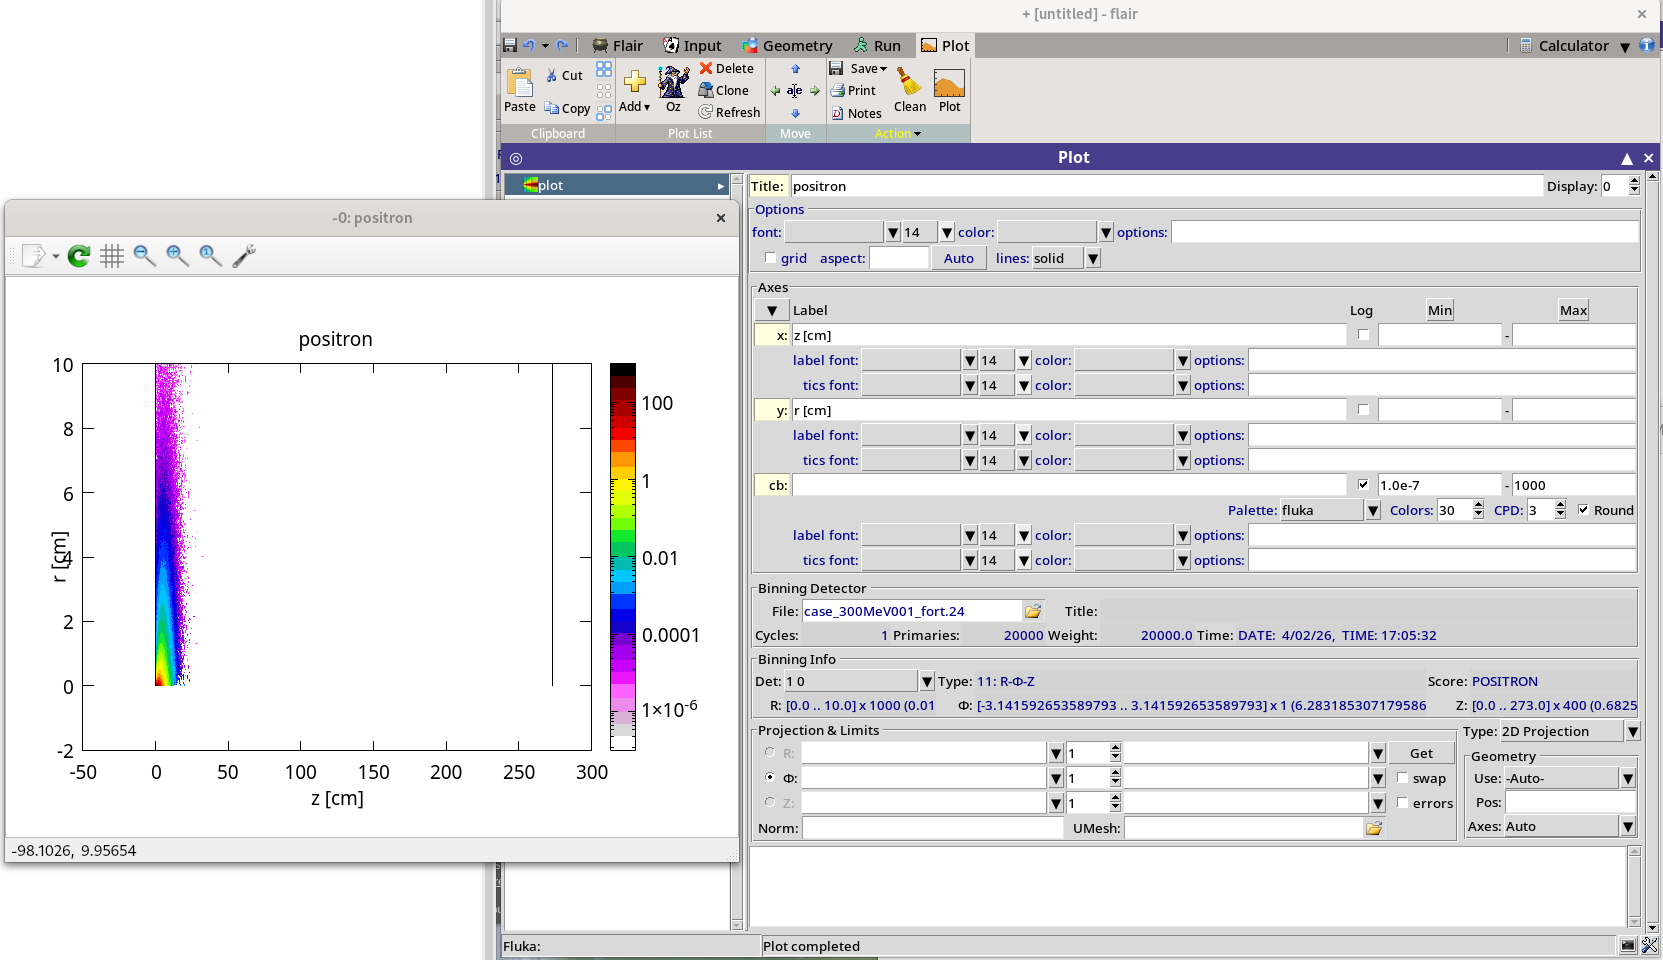Open the lines style dropdown
The height and width of the screenshot is (960, 1663).
[x=1093, y=258]
